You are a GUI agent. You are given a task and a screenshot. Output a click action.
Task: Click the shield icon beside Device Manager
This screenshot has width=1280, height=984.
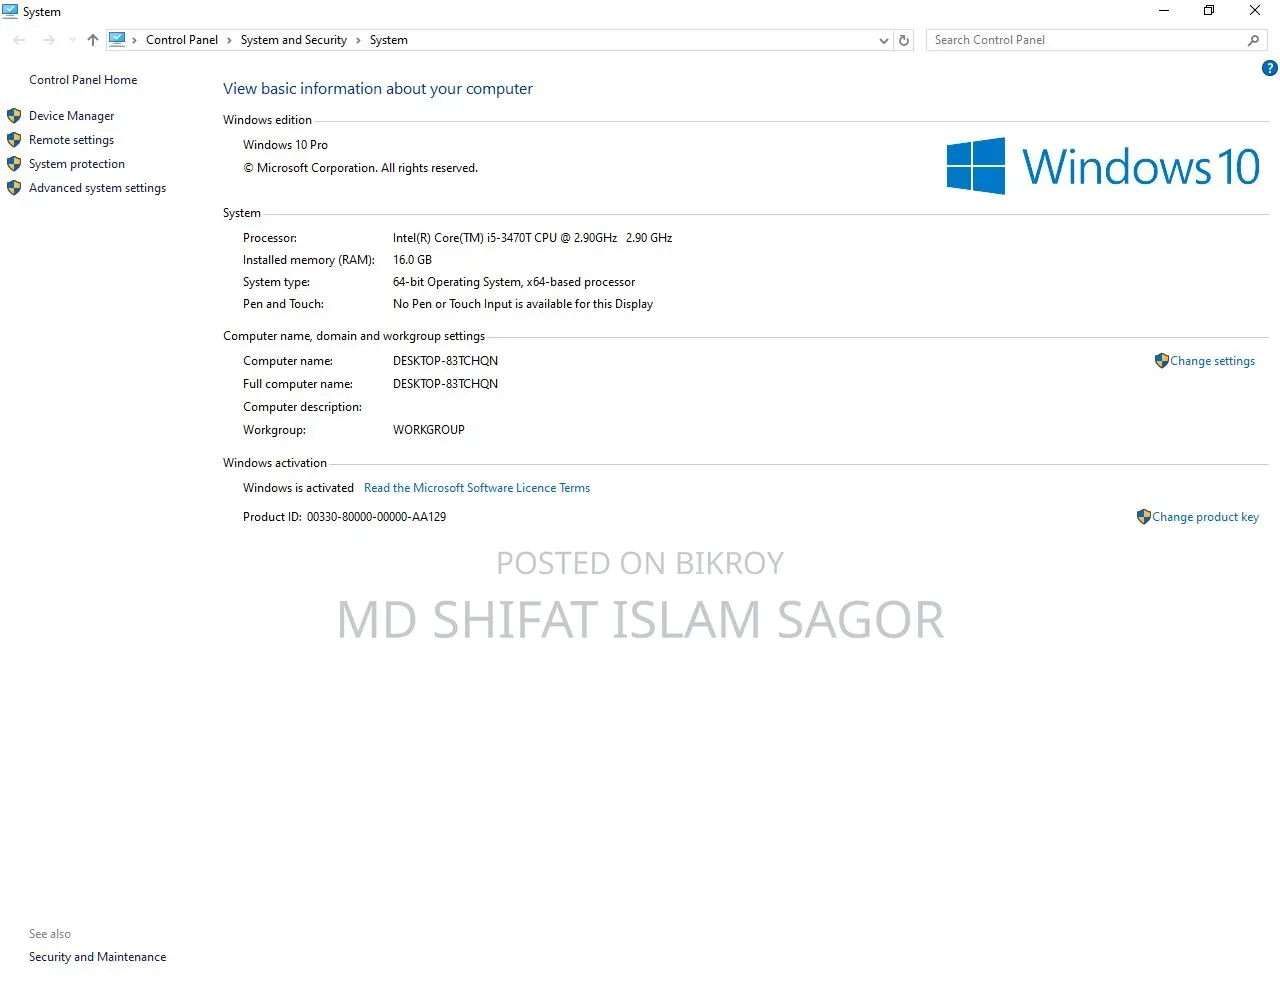point(14,116)
